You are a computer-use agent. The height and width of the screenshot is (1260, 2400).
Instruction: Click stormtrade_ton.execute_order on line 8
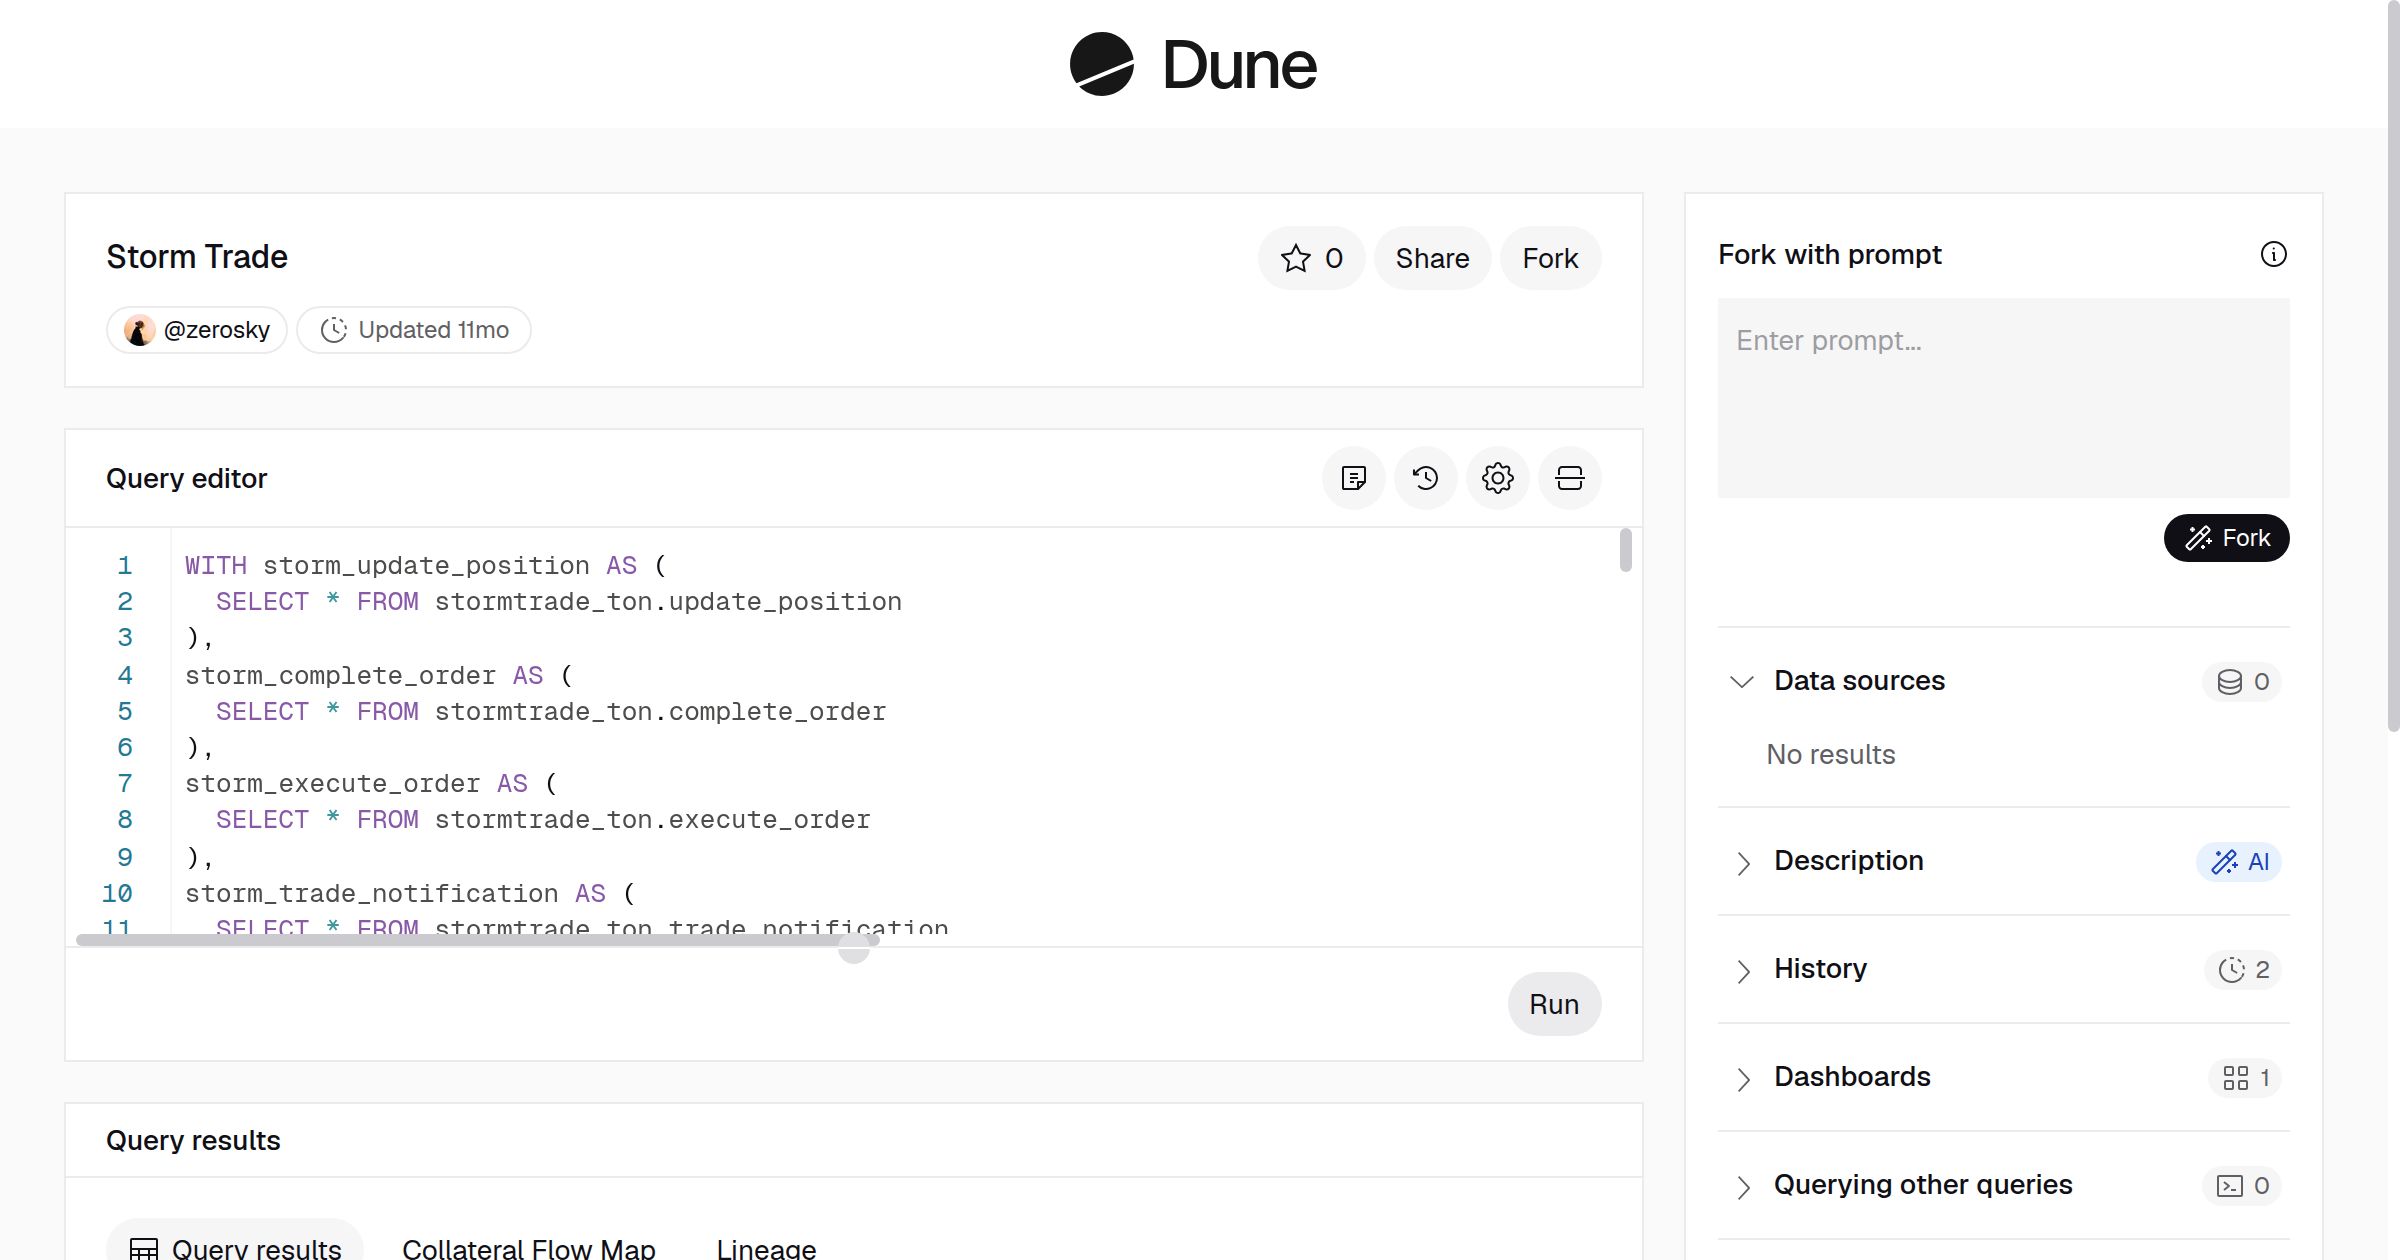coord(652,820)
